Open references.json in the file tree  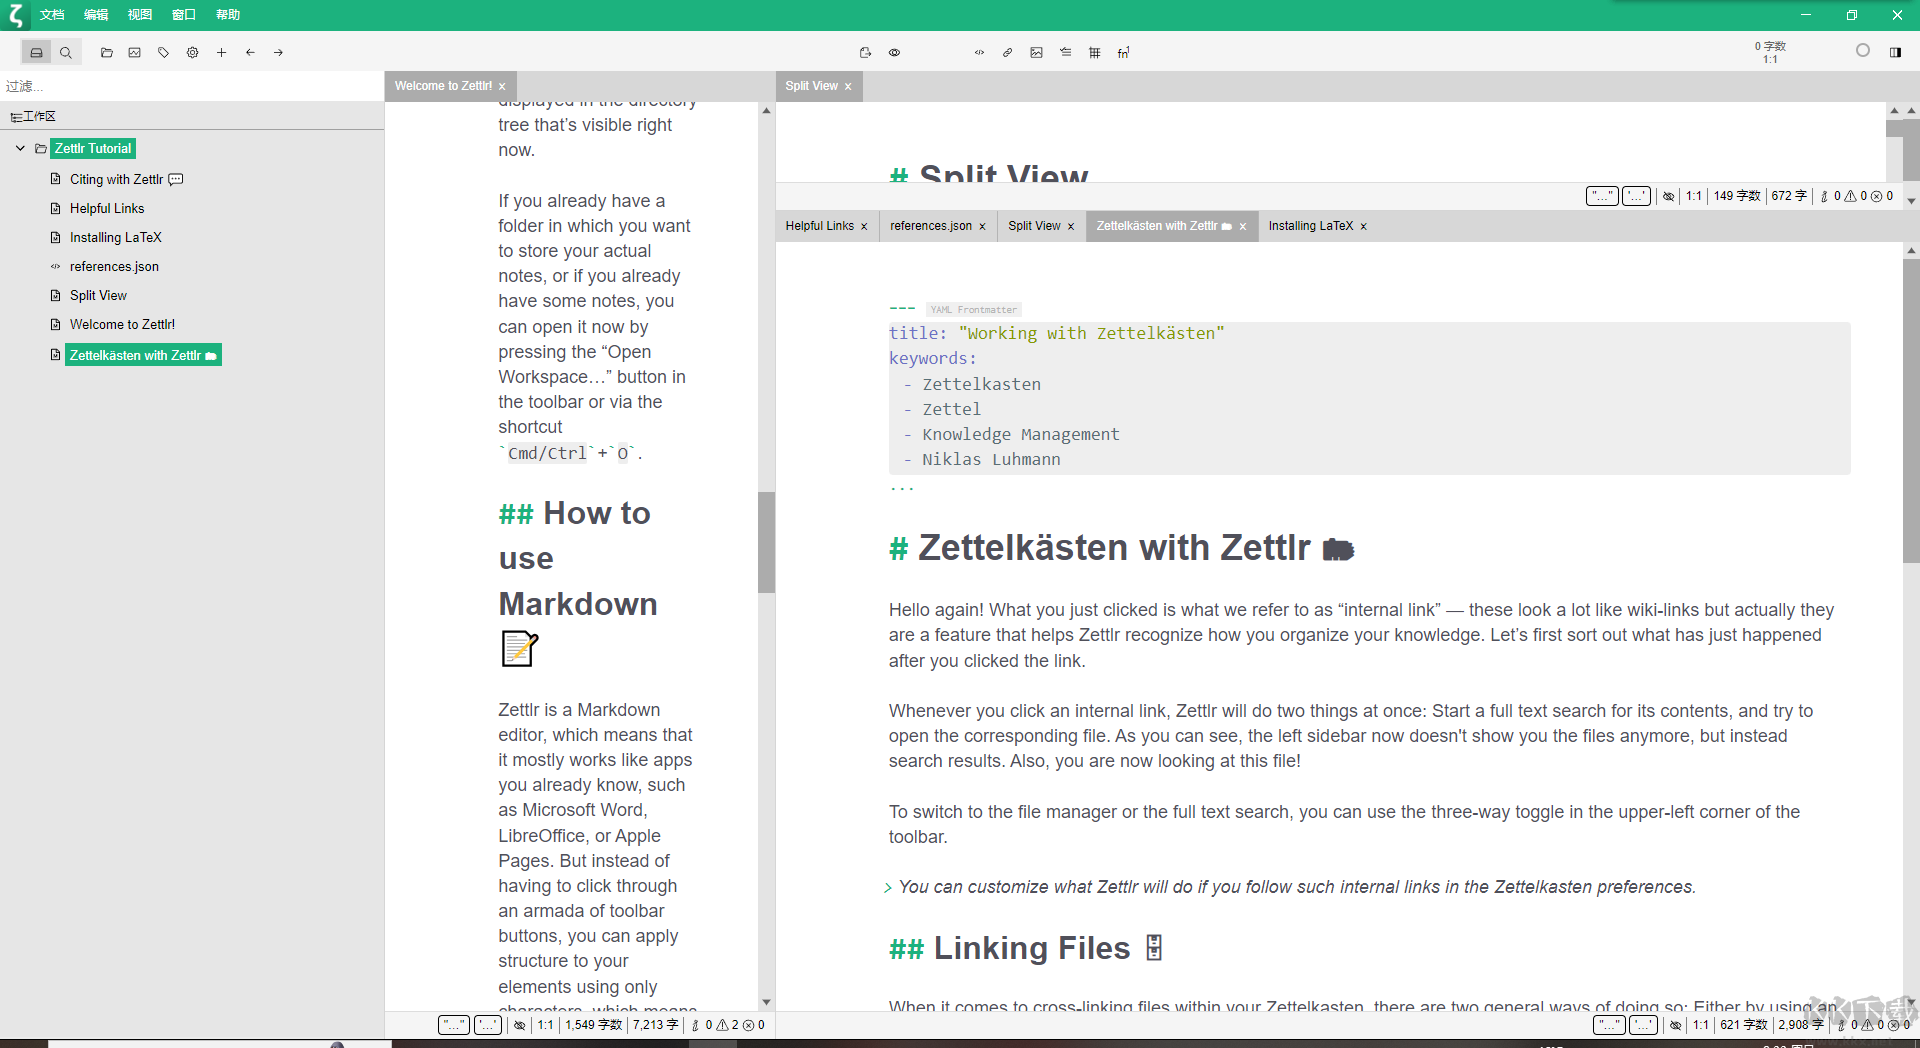click(x=114, y=266)
